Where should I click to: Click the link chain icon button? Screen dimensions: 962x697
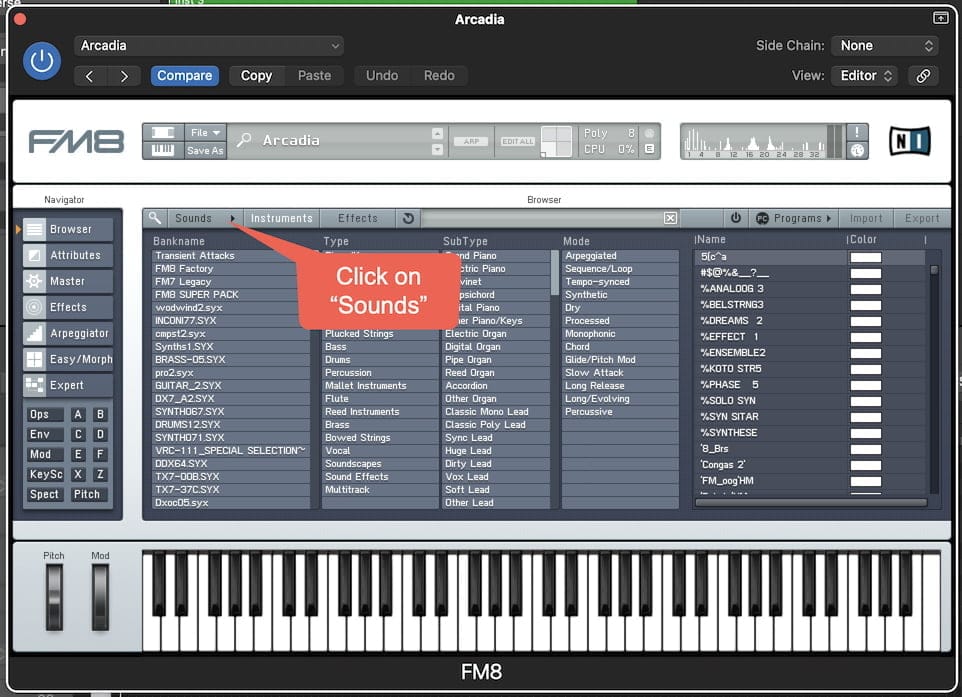click(x=923, y=76)
